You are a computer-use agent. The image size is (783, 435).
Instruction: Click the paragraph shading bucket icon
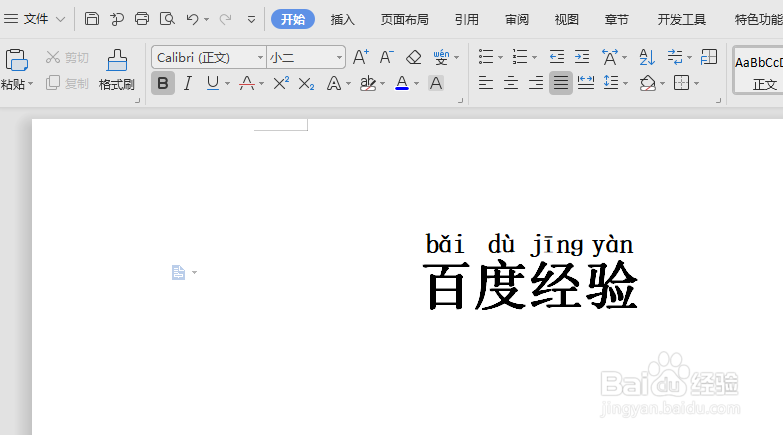[x=648, y=83]
